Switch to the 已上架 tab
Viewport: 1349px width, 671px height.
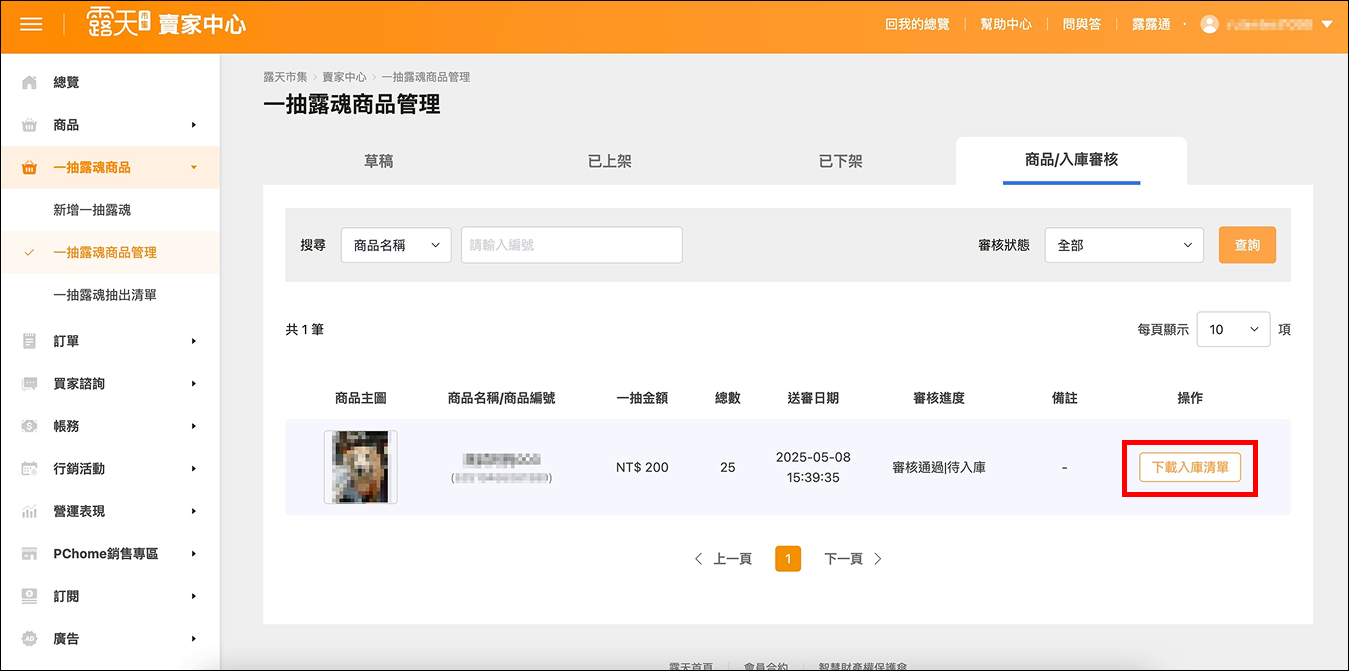[609, 161]
